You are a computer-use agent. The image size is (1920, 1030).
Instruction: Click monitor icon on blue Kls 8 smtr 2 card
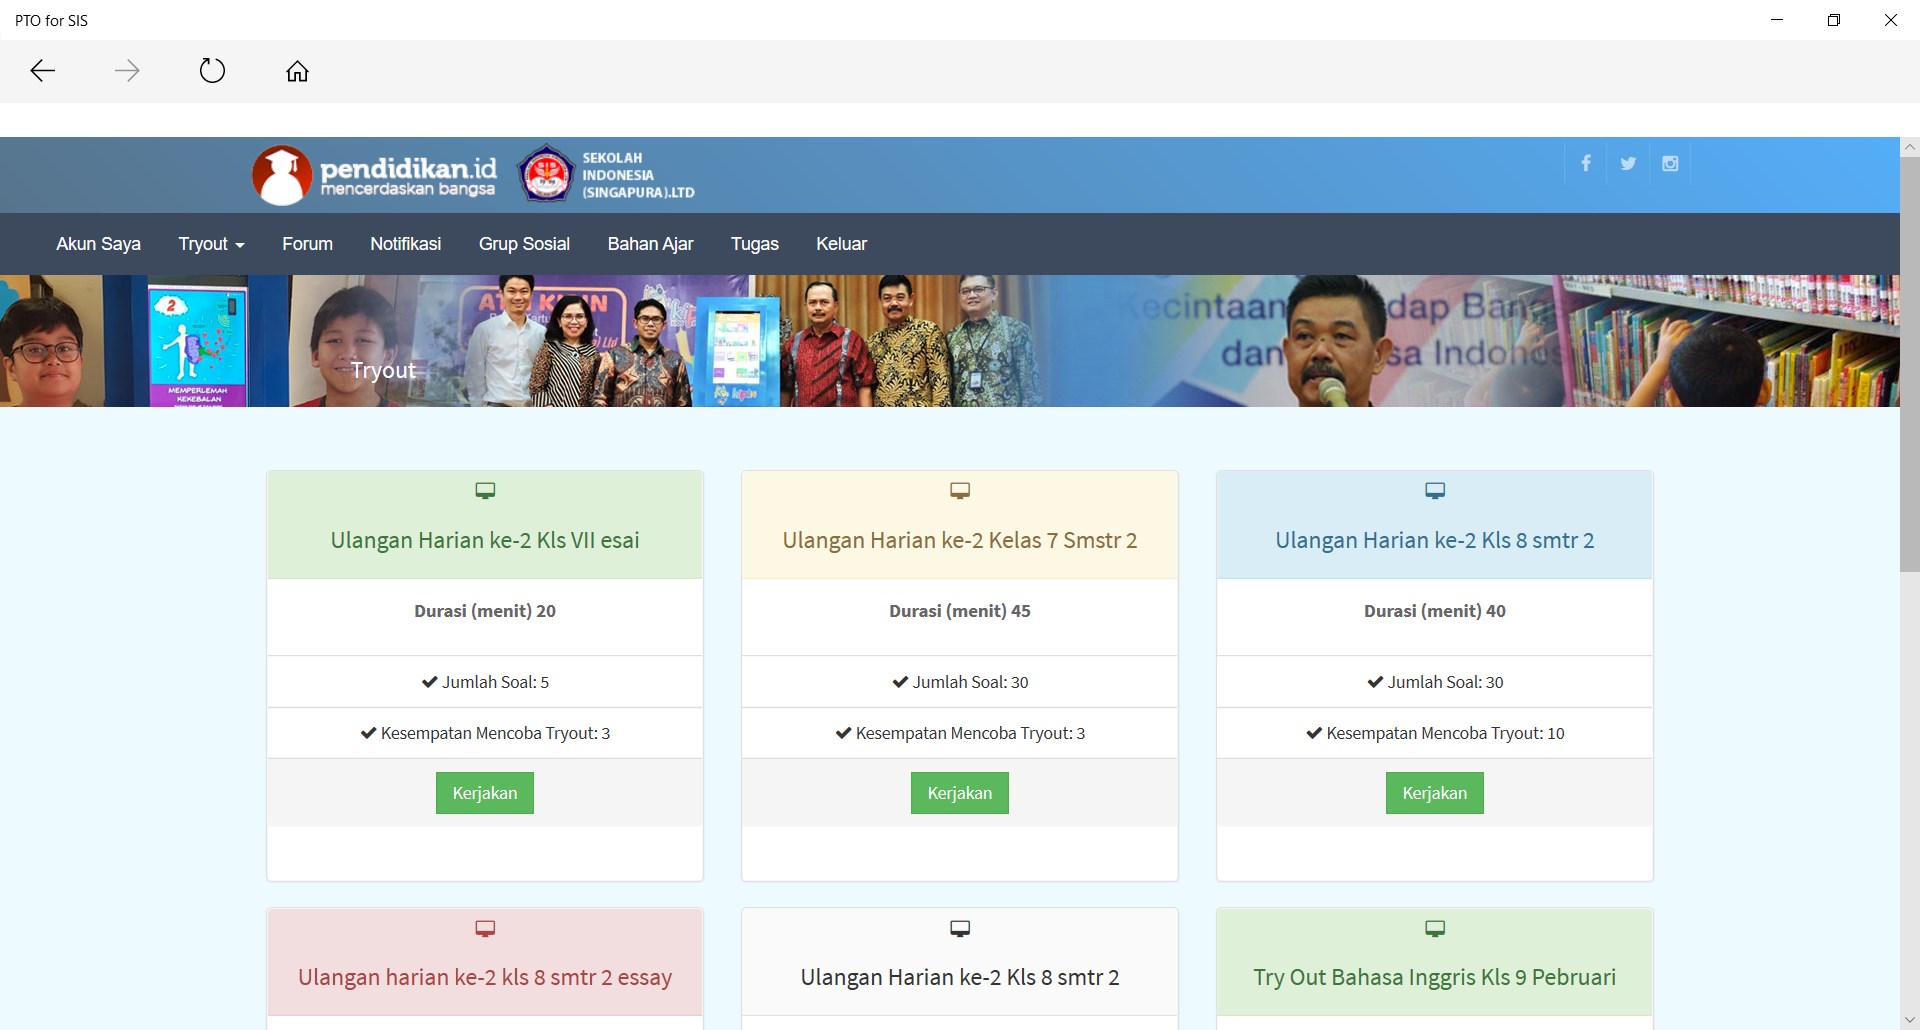[x=1435, y=490]
